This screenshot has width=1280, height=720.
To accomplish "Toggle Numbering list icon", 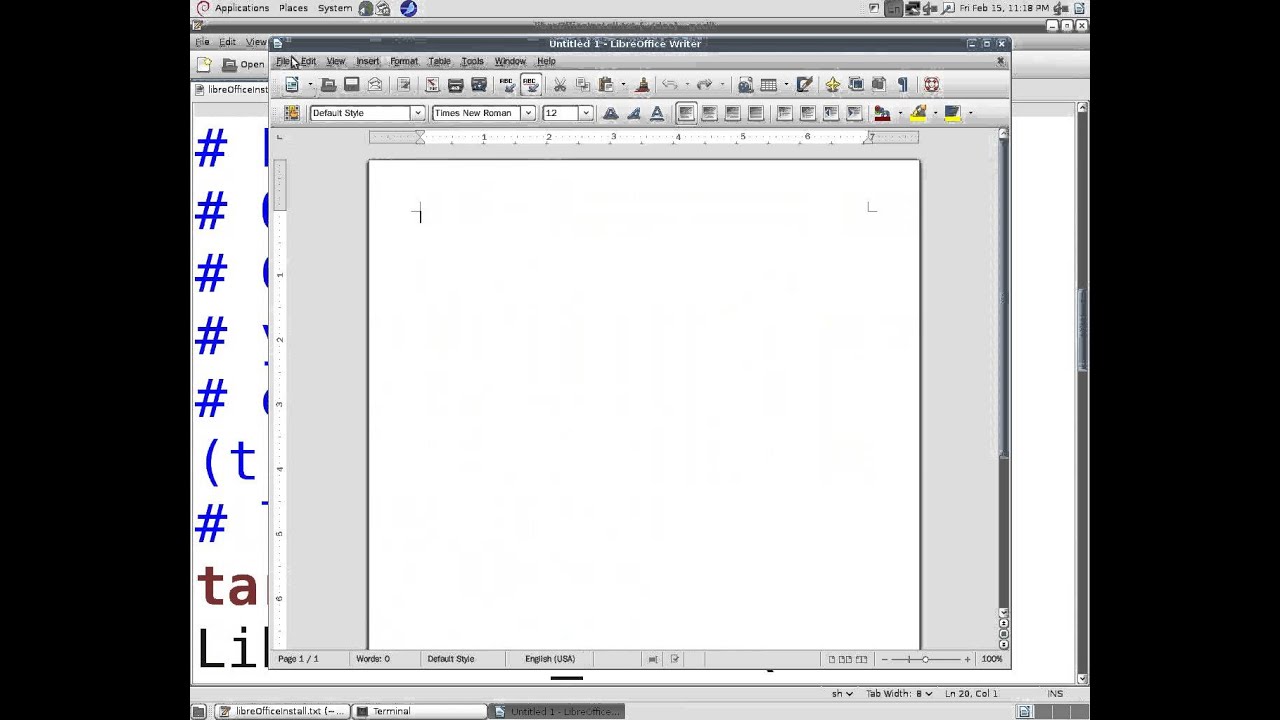I will click(784, 113).
